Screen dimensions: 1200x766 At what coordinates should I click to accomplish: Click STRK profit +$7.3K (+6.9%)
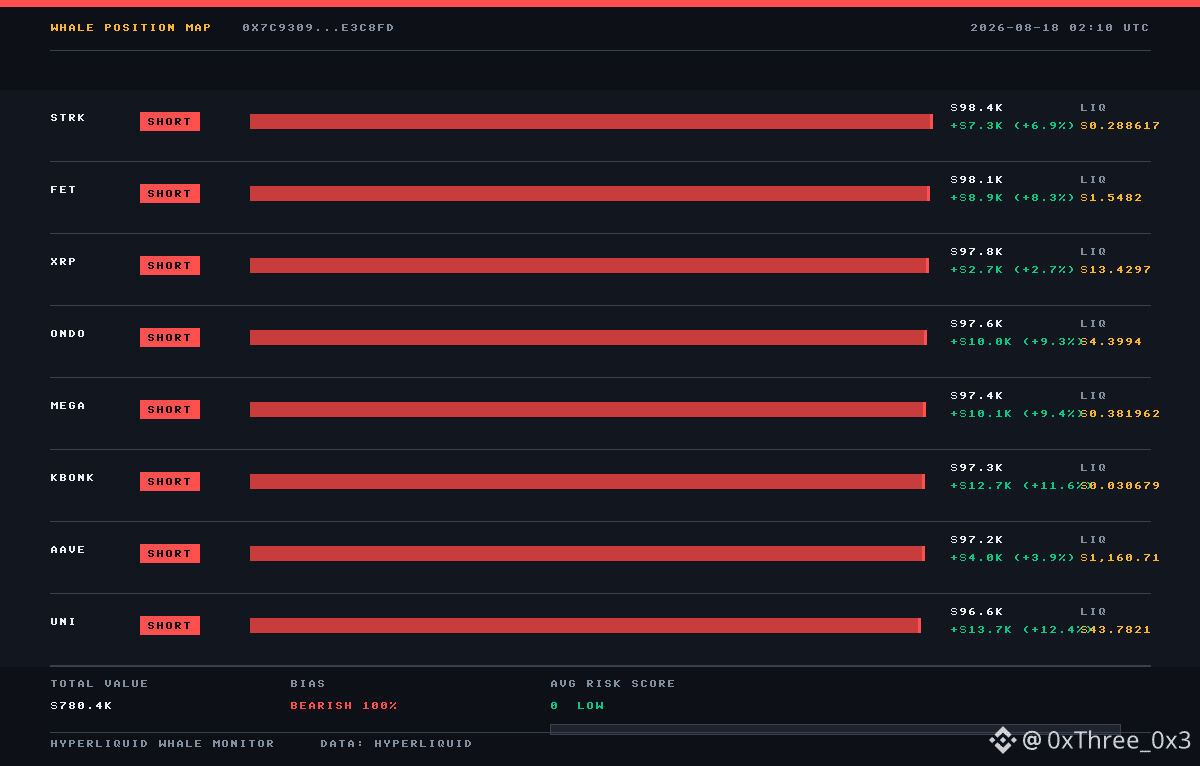(1013, 126)
